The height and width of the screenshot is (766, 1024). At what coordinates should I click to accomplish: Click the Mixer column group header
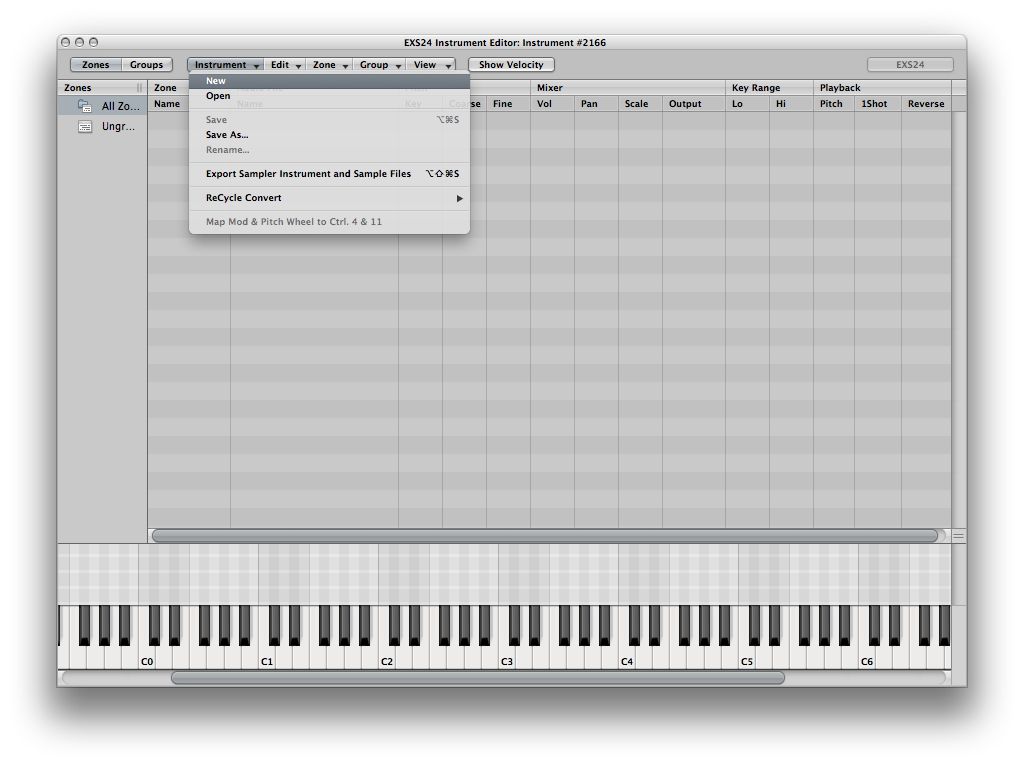[x=628, y=88]
